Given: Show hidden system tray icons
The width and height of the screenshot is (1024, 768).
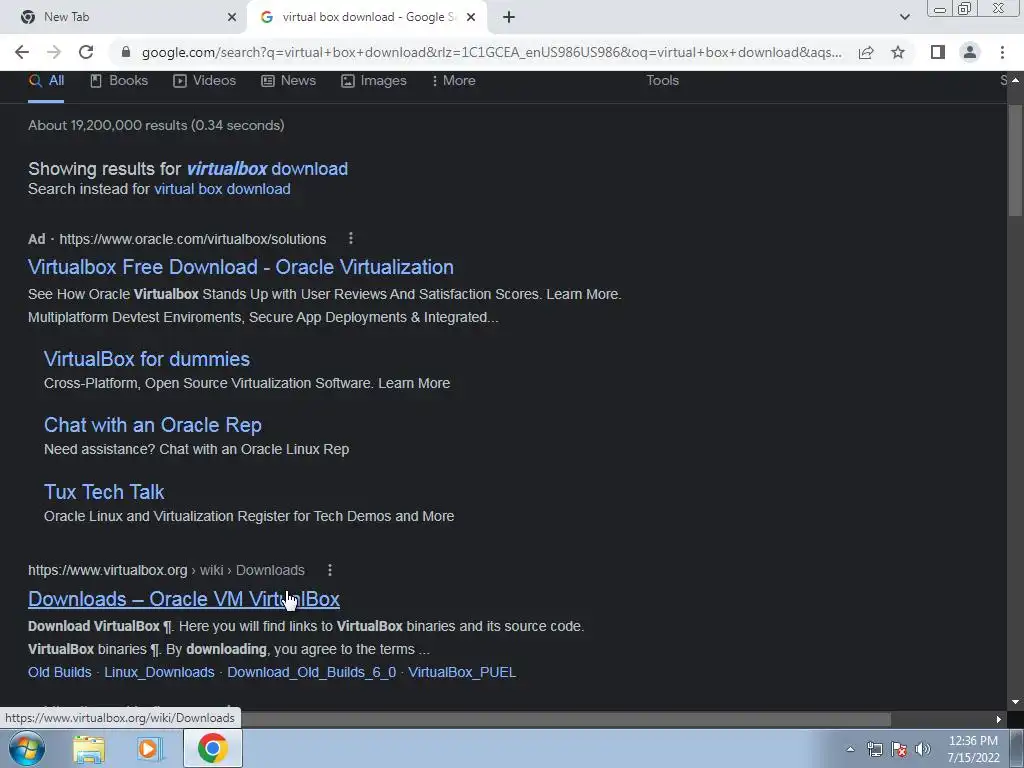Looking at the screenshot, I should [x=850, y=749].
